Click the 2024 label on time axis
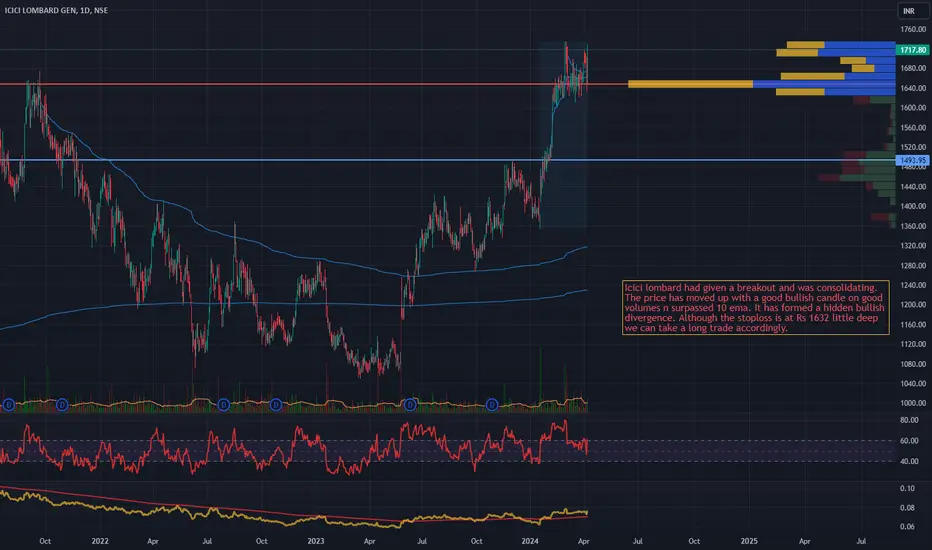Image resolution: width=932 pixels, height=550 pixels. coord(530,541)
